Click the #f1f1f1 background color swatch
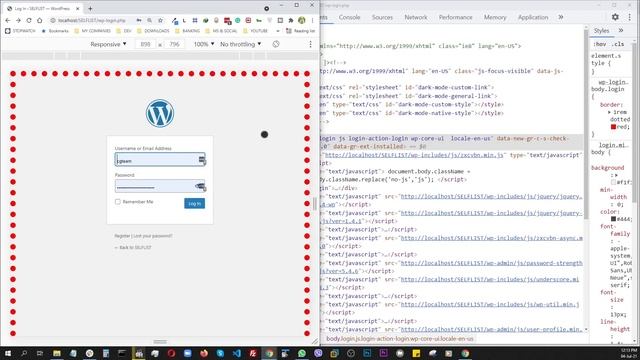This screenshot has width=640, height=360. [x=613, y=182]
